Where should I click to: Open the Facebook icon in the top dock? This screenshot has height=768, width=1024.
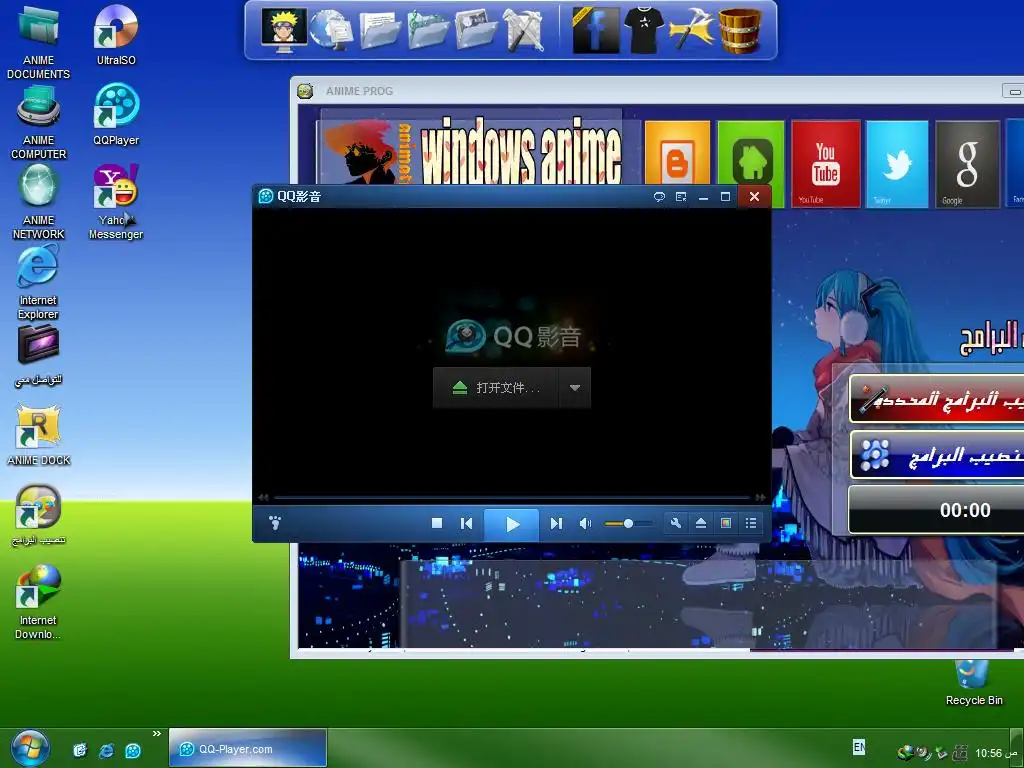594,30
